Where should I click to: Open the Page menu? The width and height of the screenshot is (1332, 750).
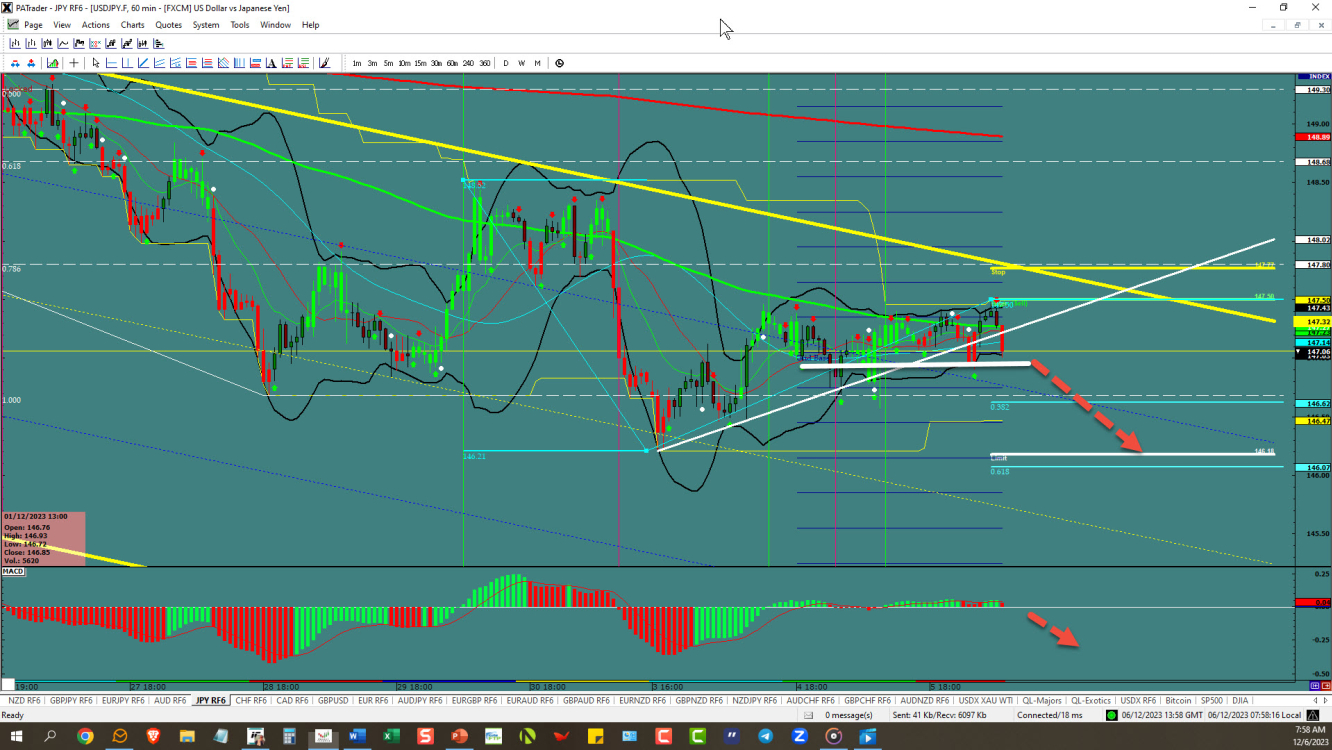(x=33, y=25)
